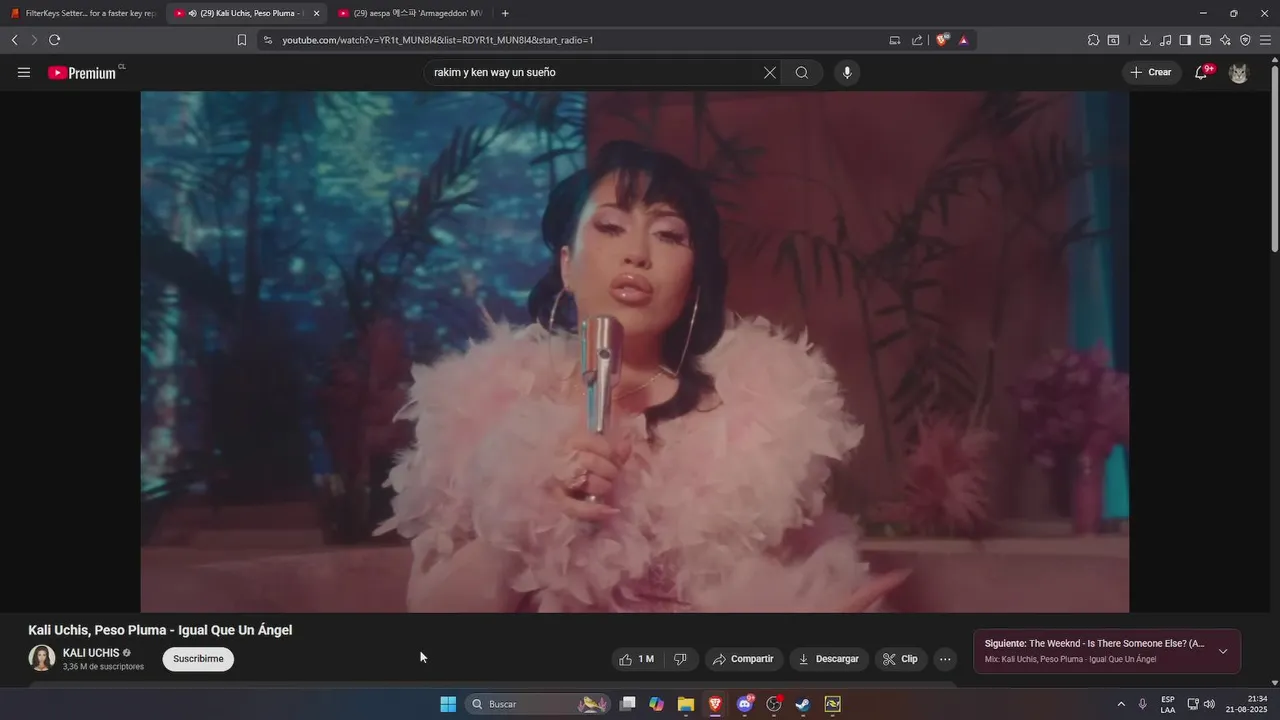
Task: Open a new browser tab
Action: point(505,13)
